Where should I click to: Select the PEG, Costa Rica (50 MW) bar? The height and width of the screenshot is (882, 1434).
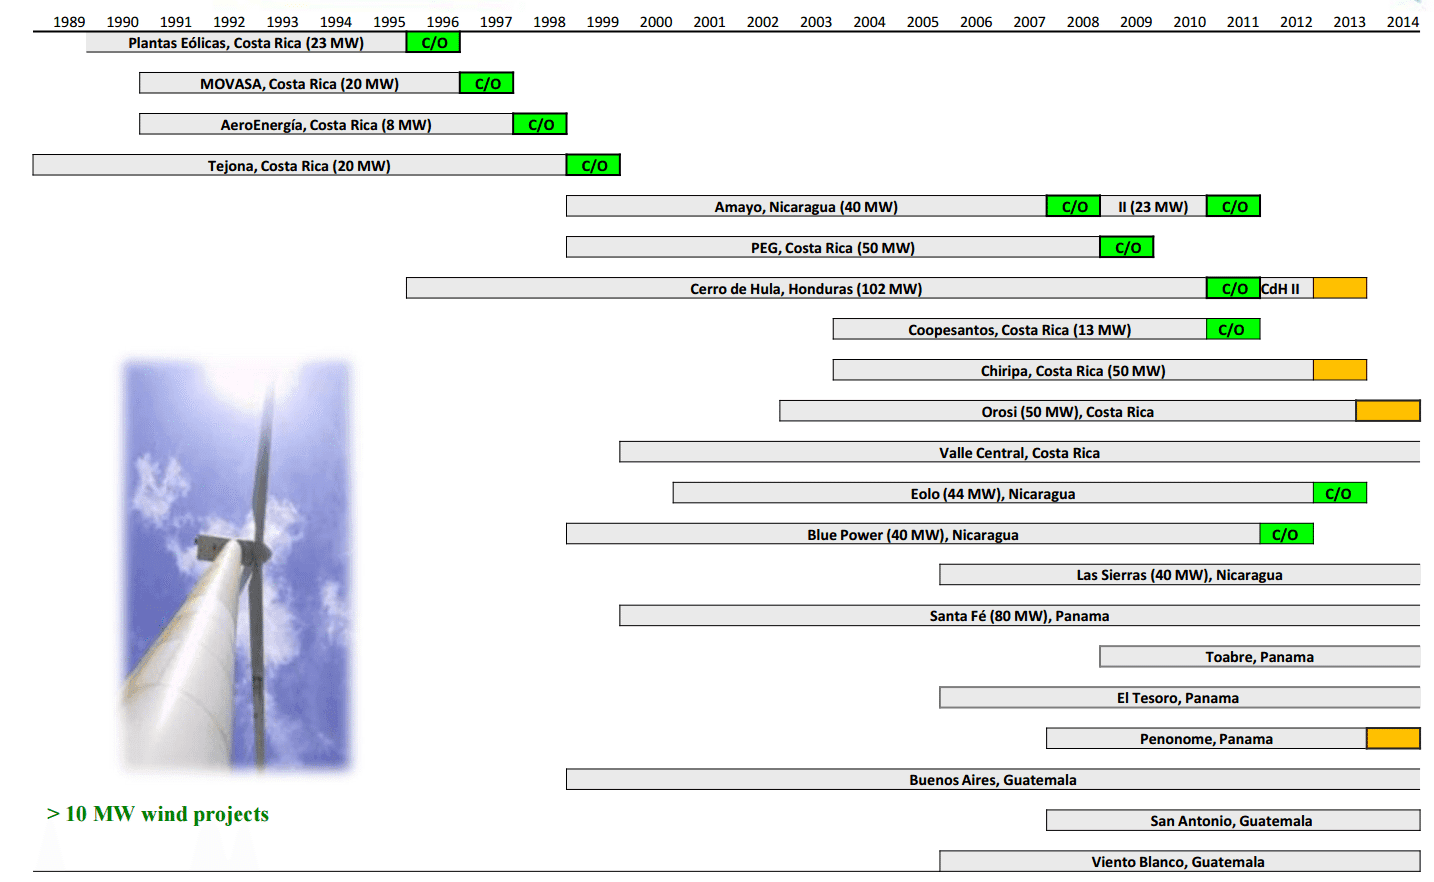point(833,248)
